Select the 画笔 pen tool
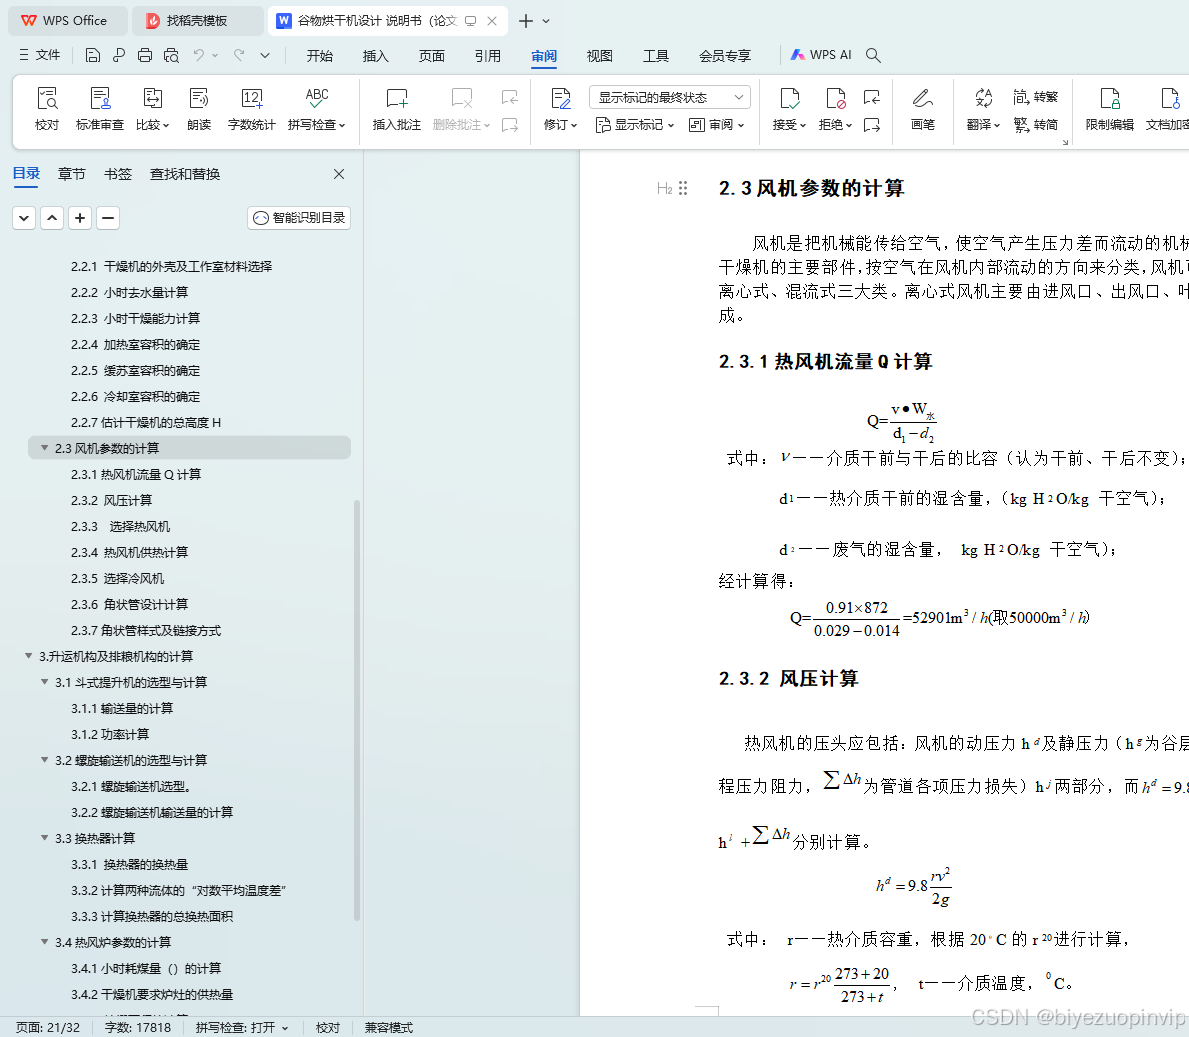 click(922, 108)
